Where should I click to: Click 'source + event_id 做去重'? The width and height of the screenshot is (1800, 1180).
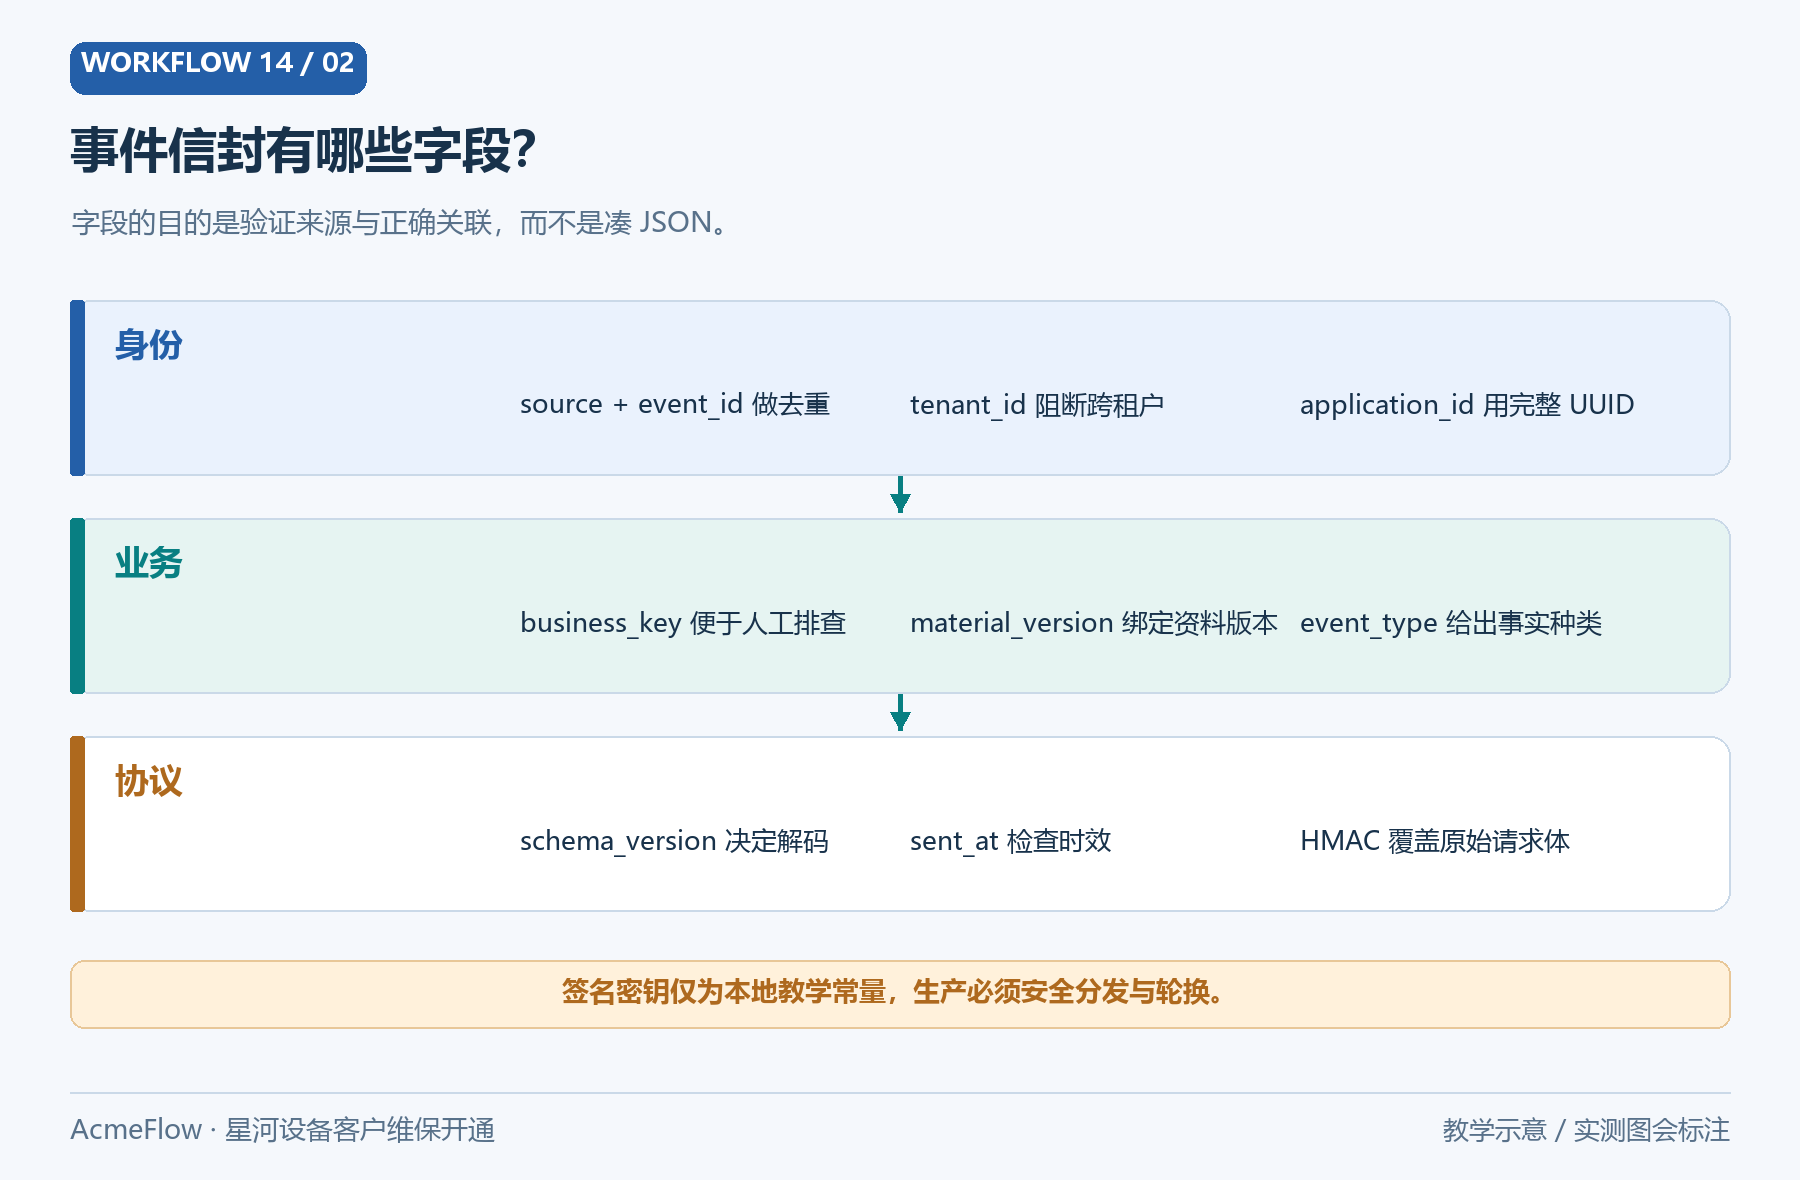pos(675,405)
